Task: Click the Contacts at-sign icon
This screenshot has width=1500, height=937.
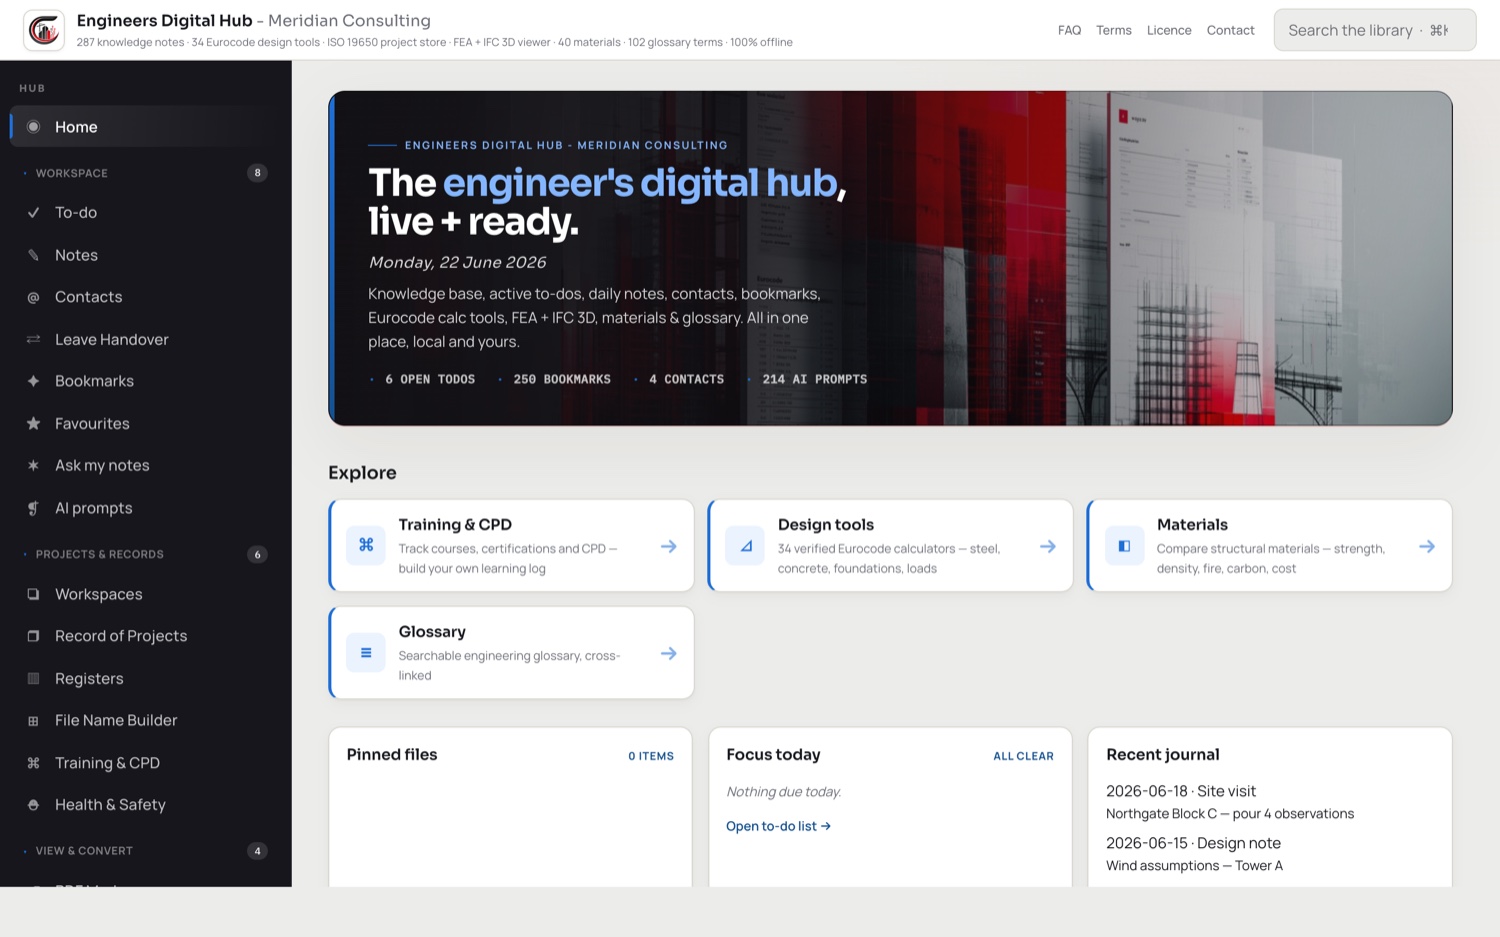Action: point(33,297)
